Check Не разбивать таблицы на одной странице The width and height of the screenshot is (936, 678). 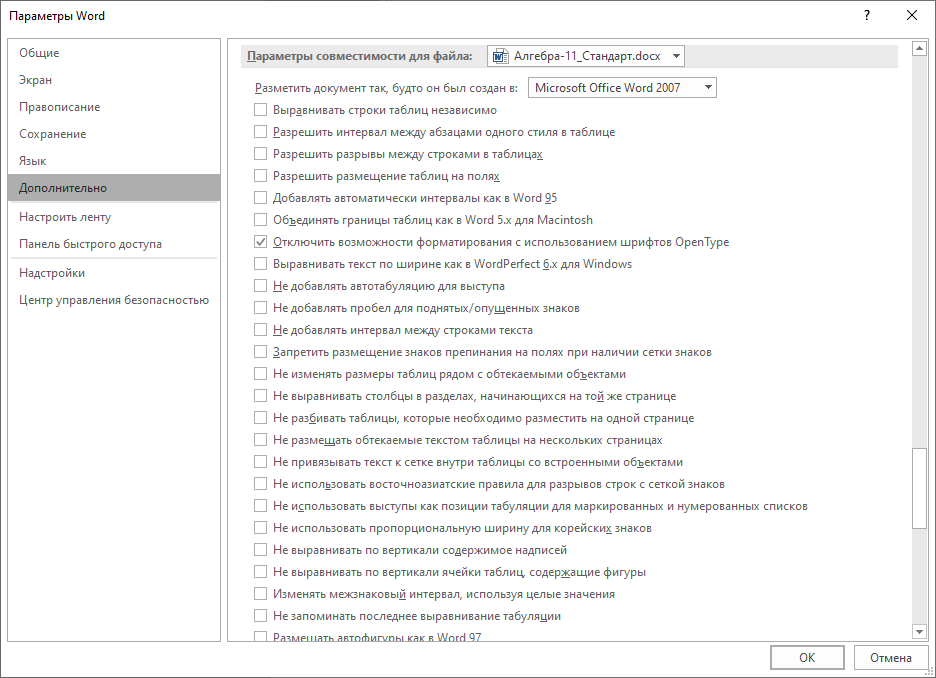[260, 418]
